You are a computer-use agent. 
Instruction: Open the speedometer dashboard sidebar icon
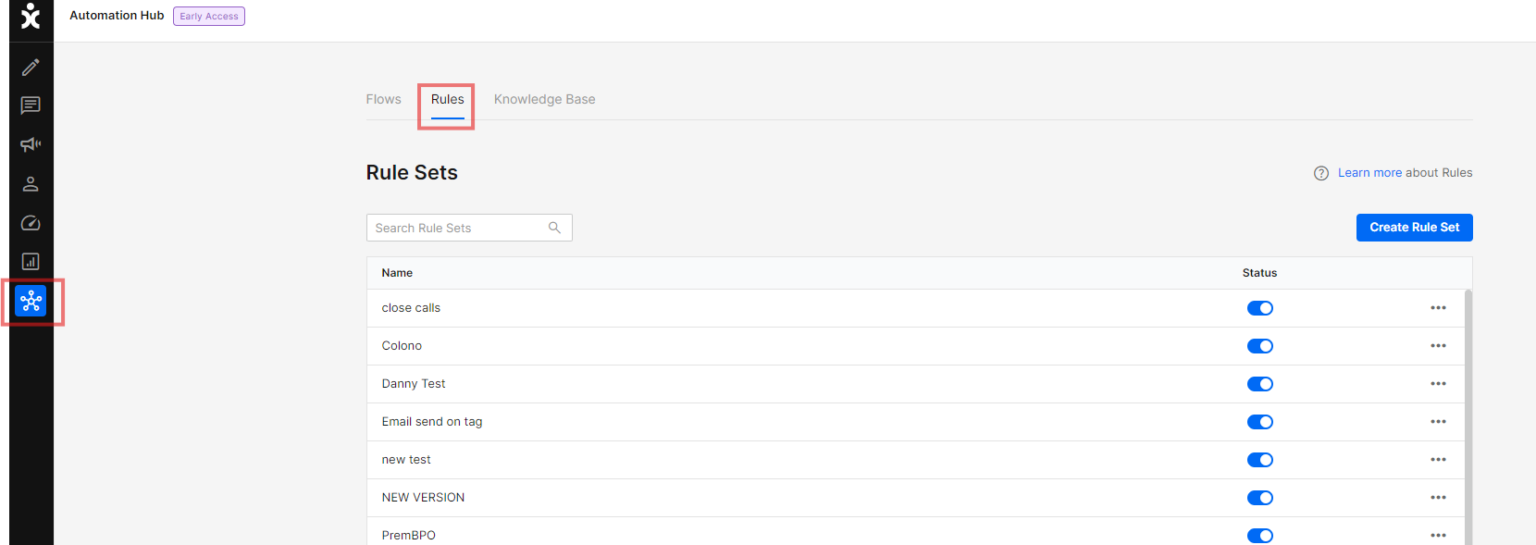coord(31,223)
